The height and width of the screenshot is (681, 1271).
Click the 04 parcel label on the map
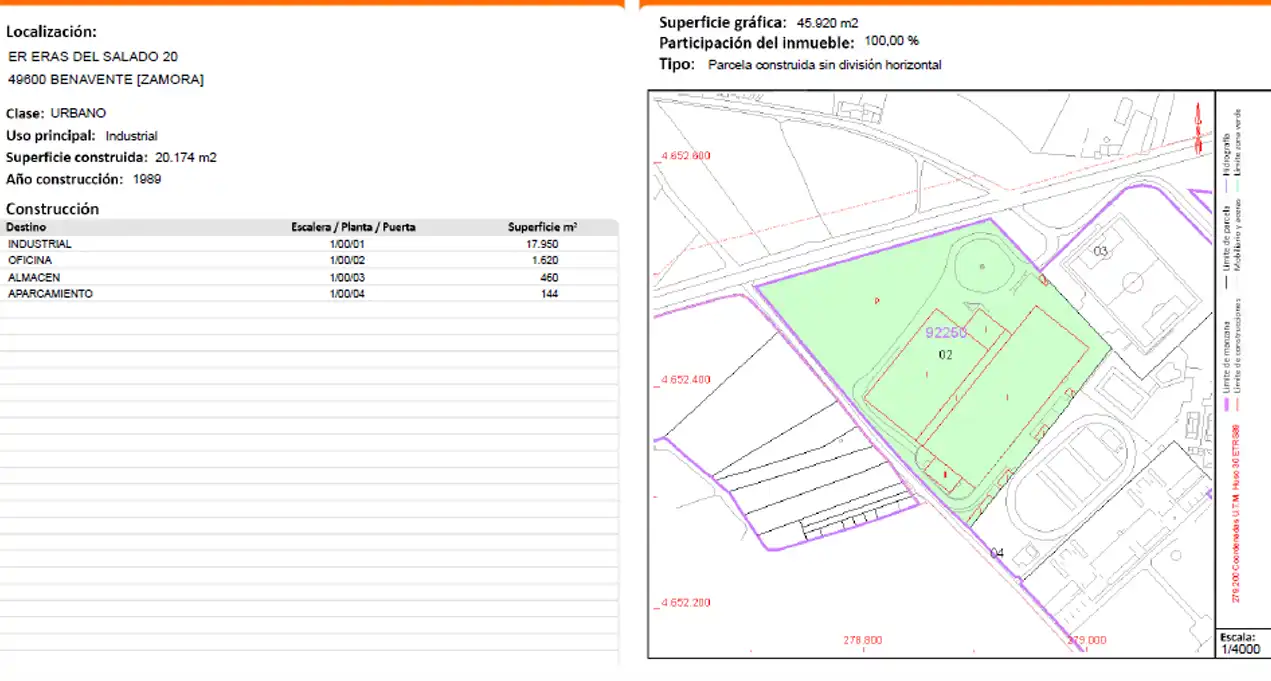pyautogui.click(x=997, y=552)
